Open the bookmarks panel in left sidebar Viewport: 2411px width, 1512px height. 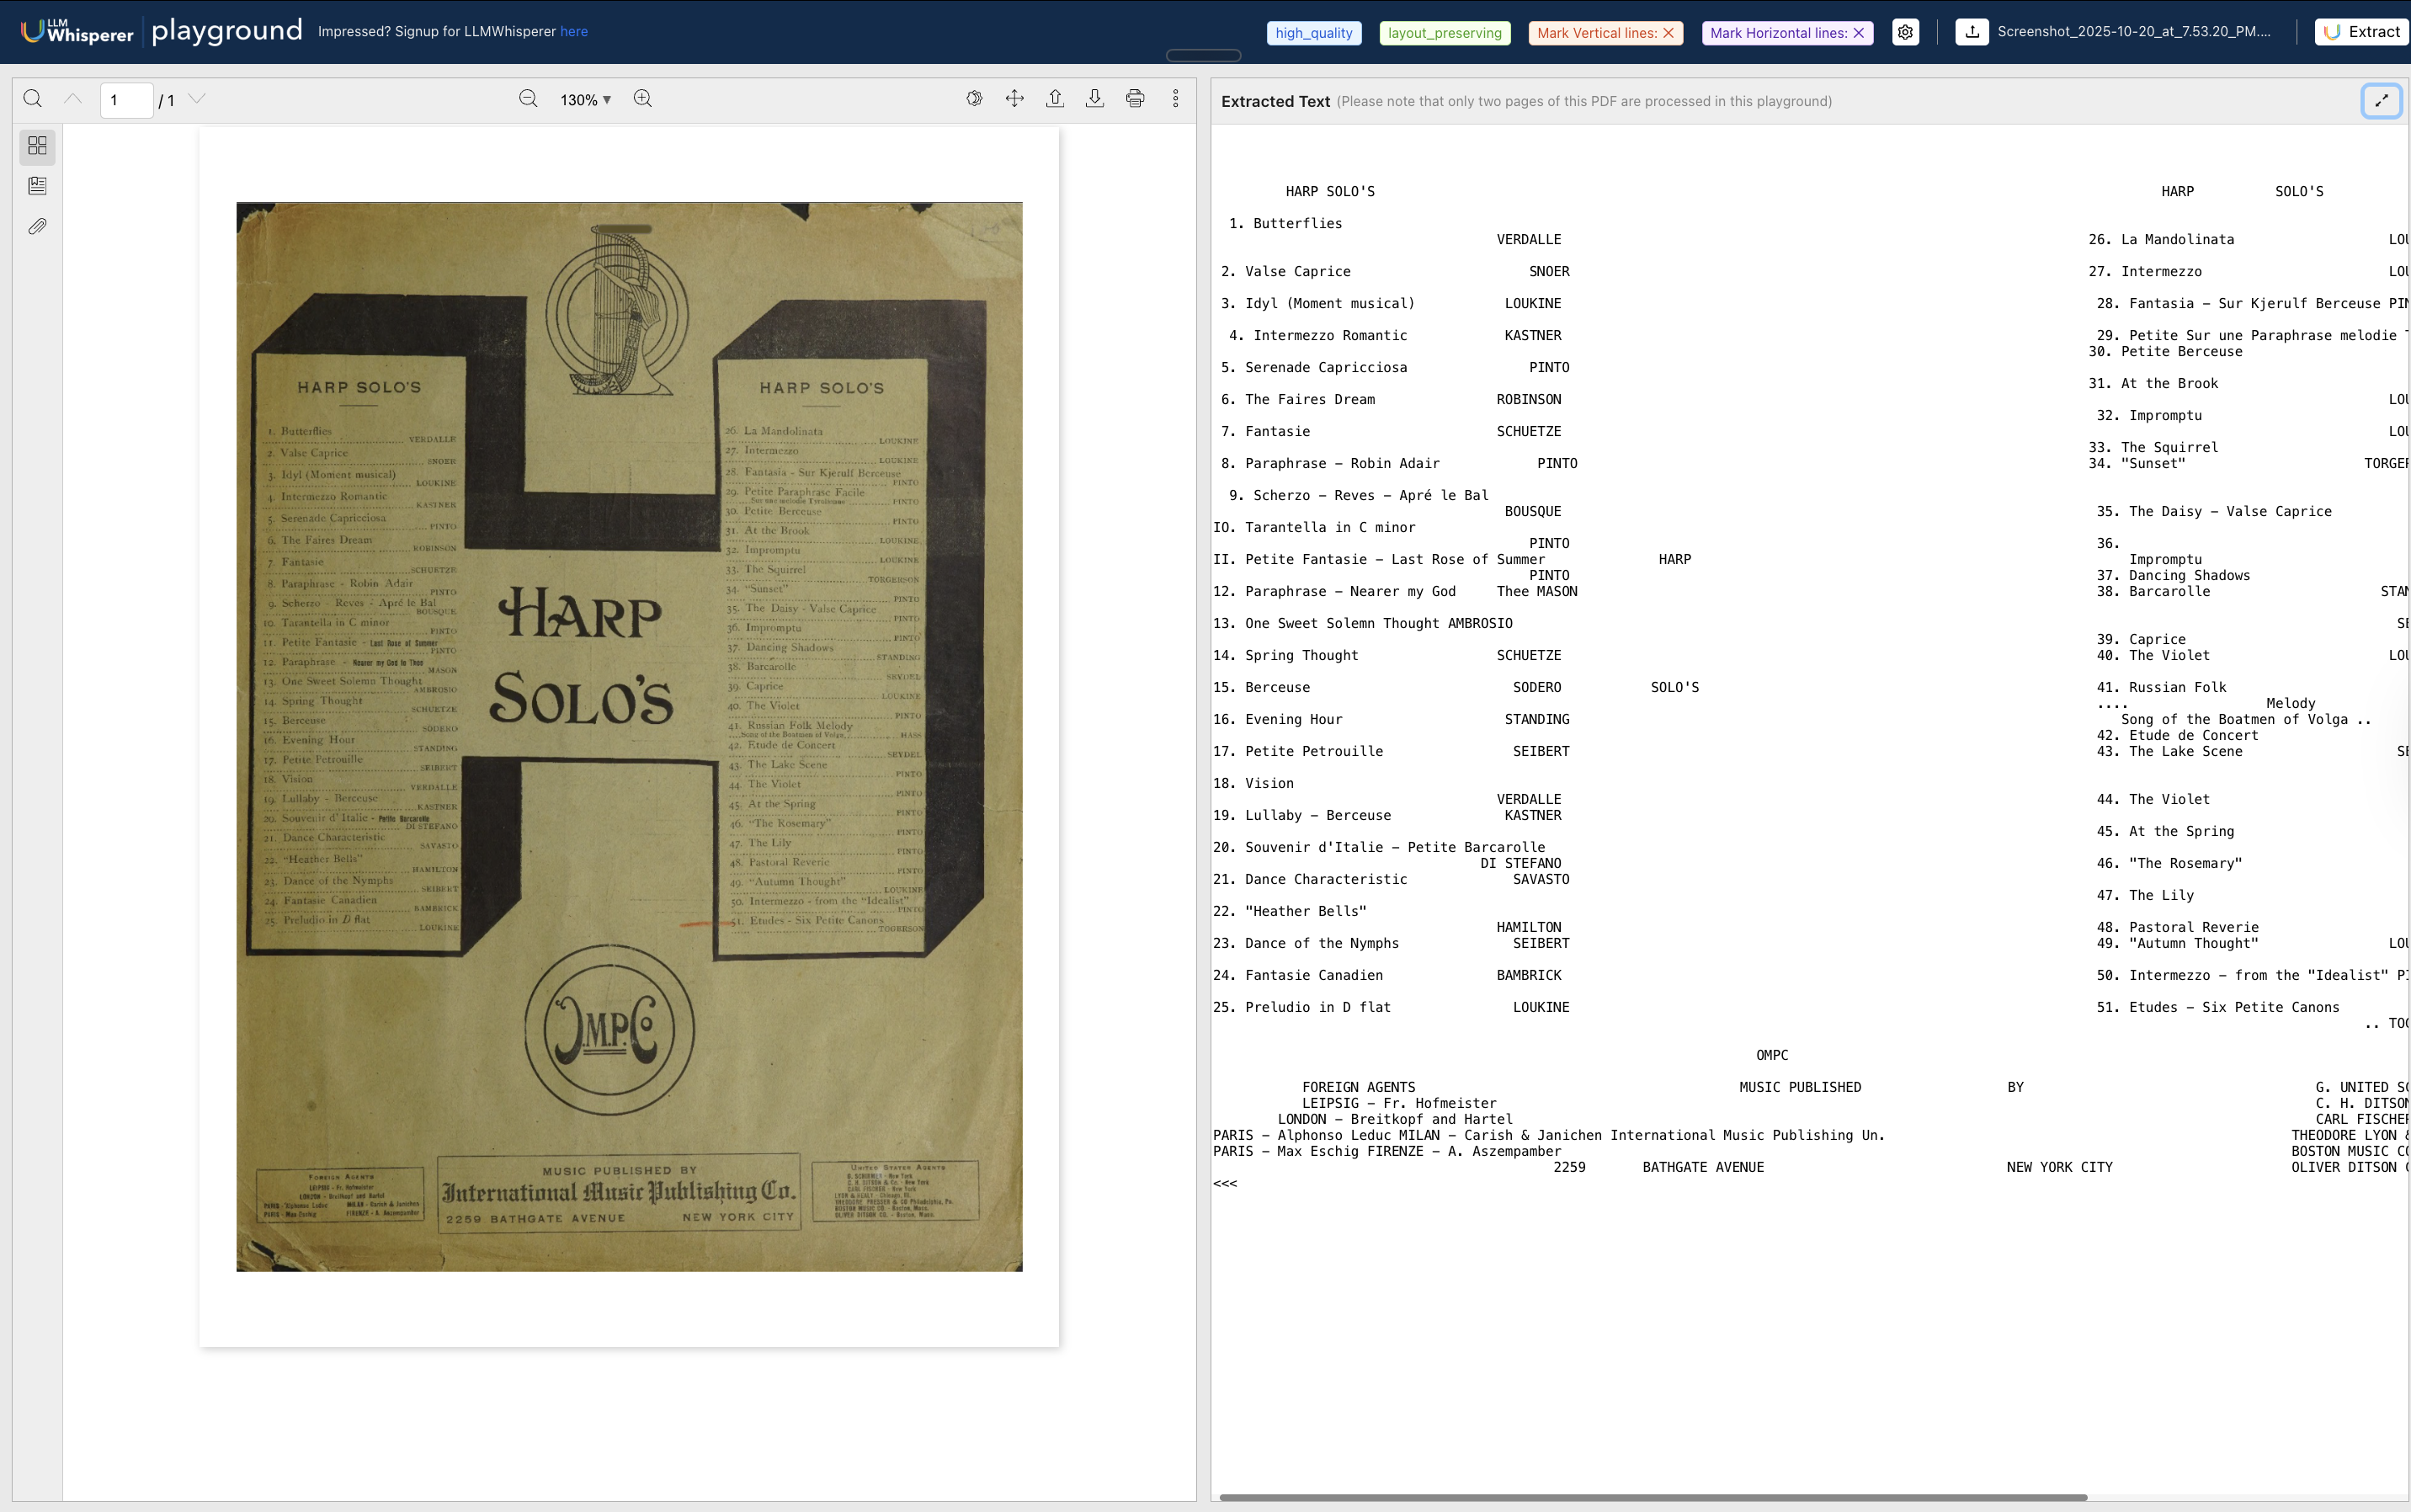37,186
